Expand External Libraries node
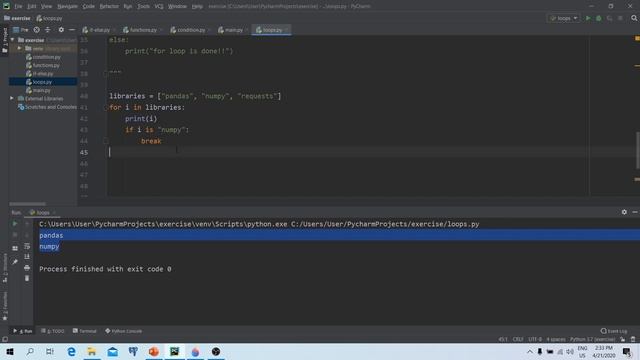The image size is (640, 360). [x=12, y=98]
